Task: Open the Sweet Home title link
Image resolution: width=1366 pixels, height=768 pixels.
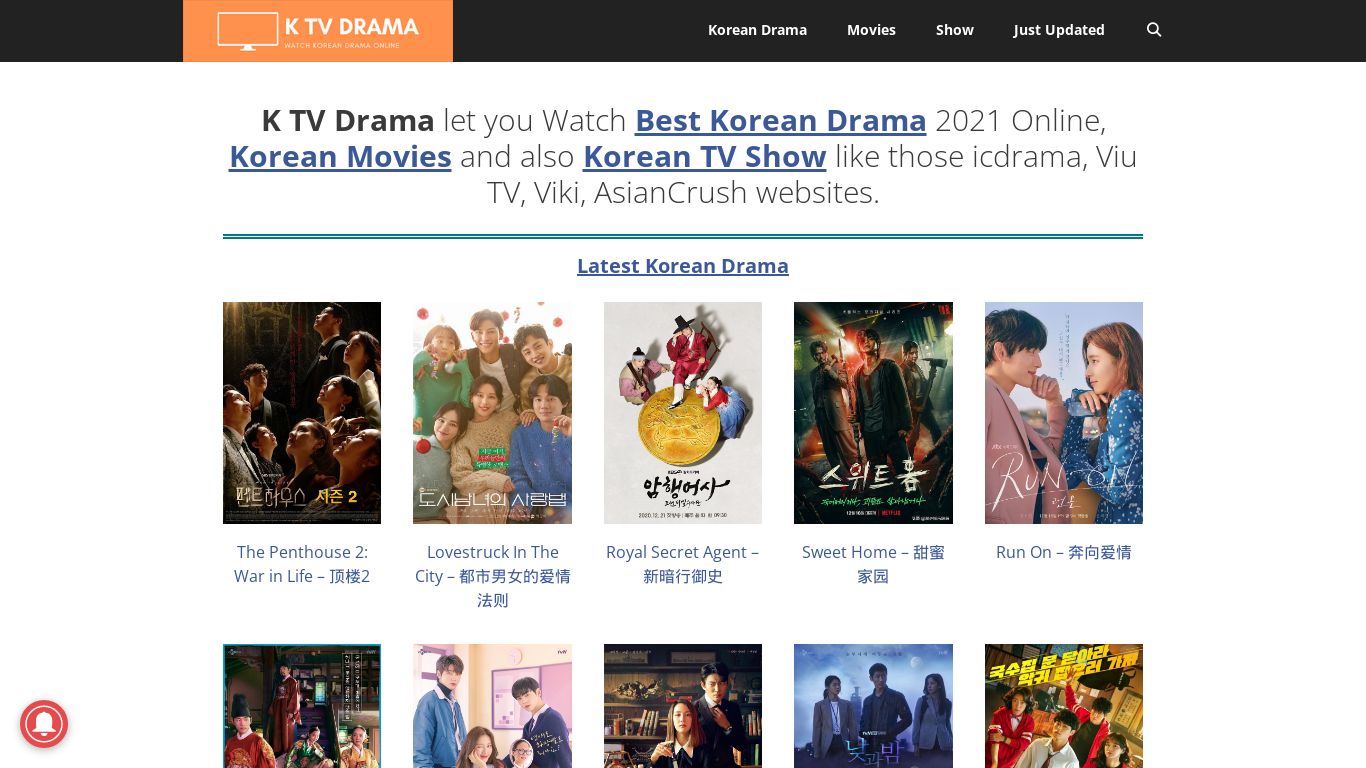Action: [x=873, y=564]
